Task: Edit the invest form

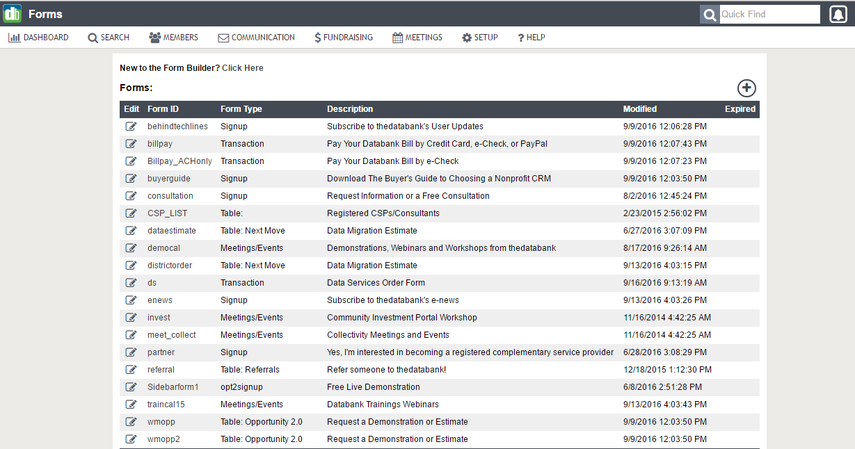Action: 131,318
